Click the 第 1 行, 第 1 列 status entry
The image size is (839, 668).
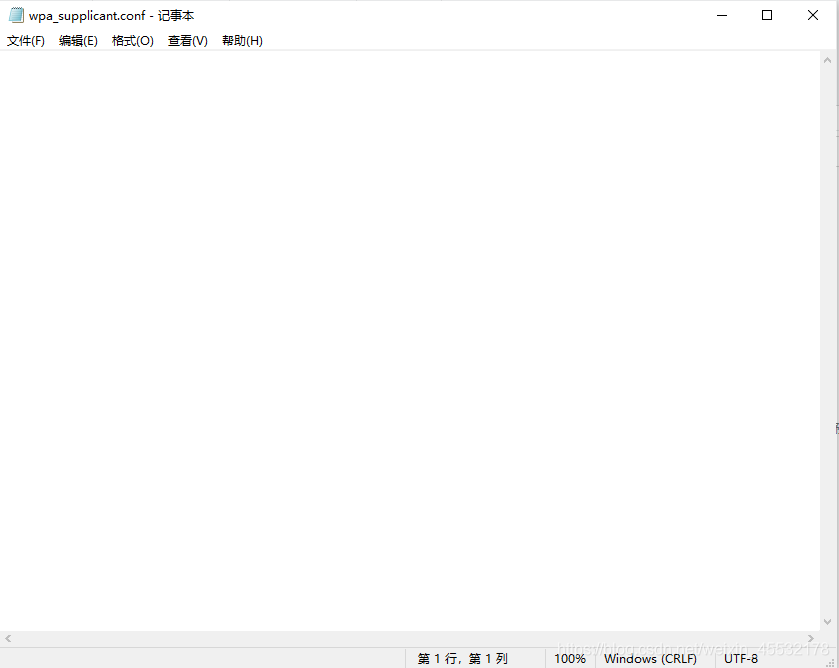pos(462,658)
